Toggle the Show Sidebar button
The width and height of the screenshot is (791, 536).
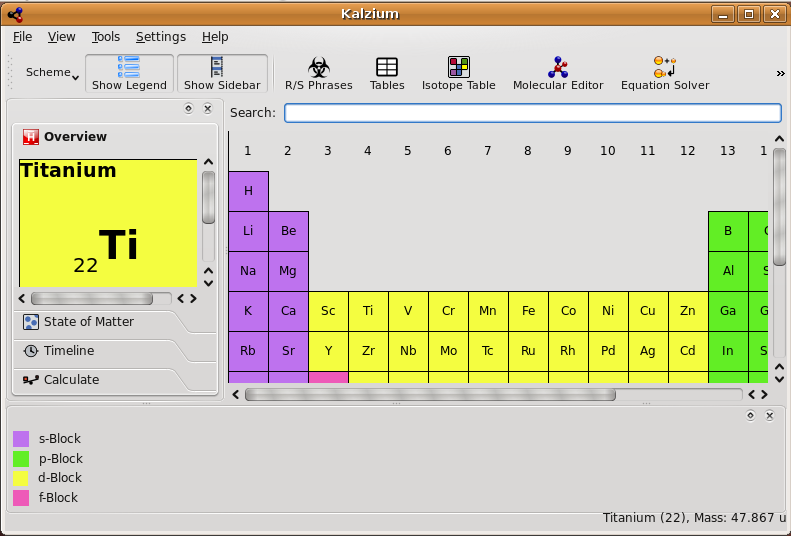(x=222, y=74)
